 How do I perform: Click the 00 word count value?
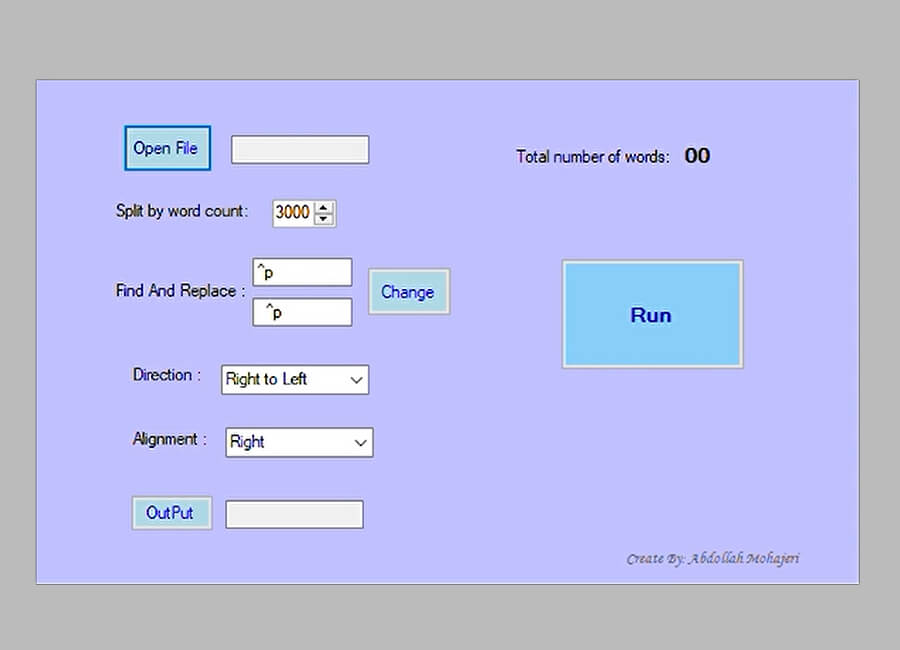697,156
